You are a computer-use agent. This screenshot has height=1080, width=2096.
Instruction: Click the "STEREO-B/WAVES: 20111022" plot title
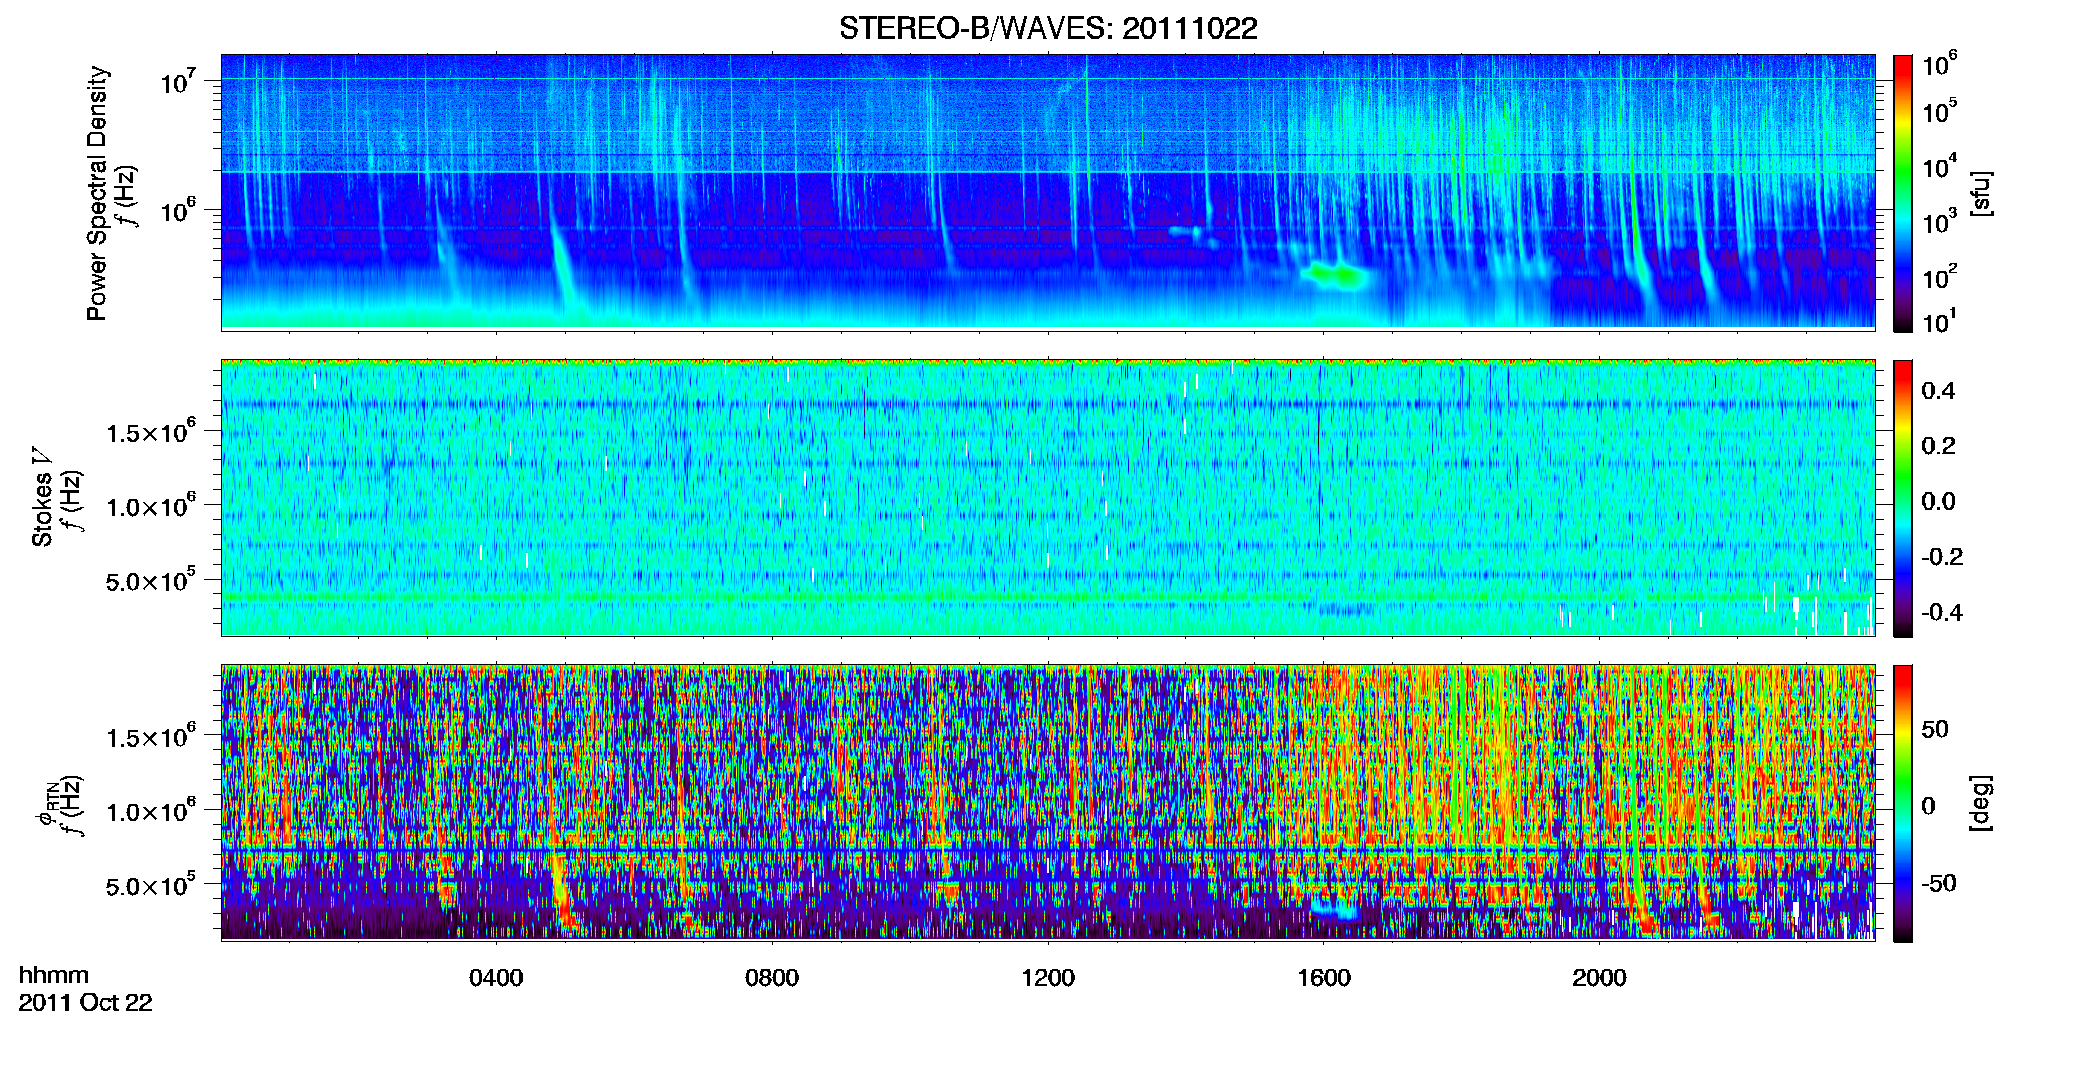[x=1048, y=28]
